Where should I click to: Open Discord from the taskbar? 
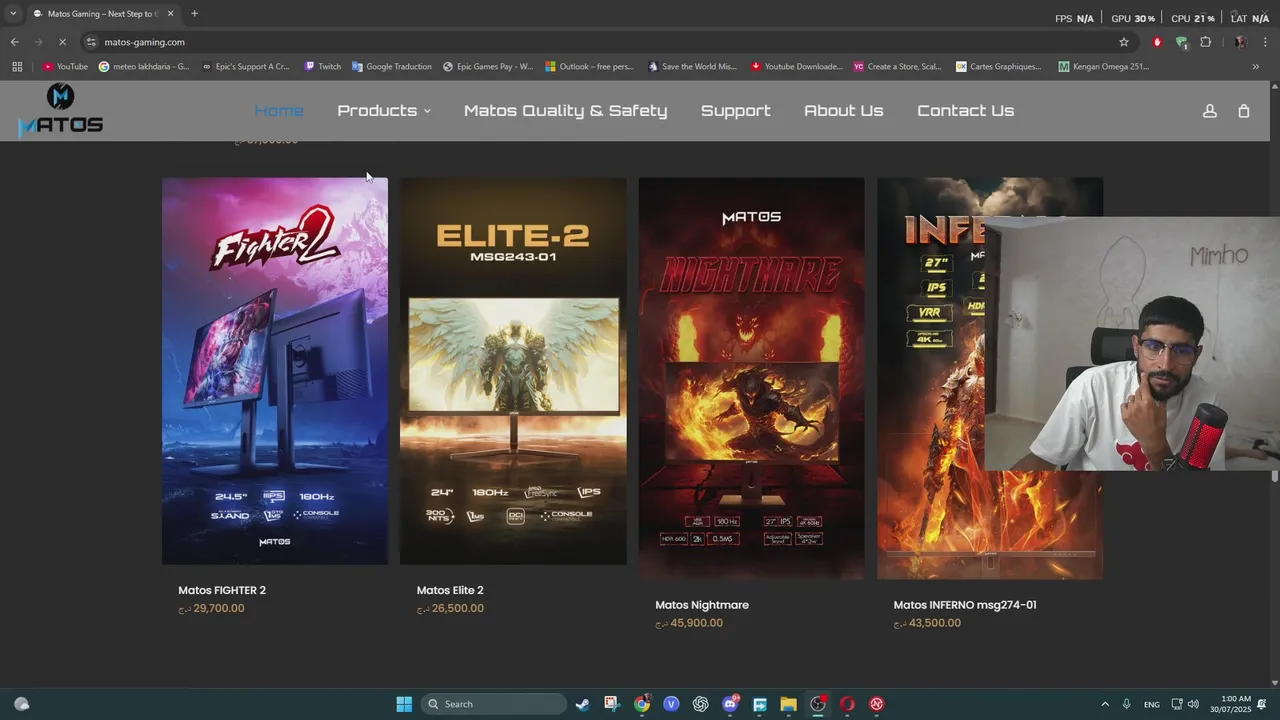730,704
